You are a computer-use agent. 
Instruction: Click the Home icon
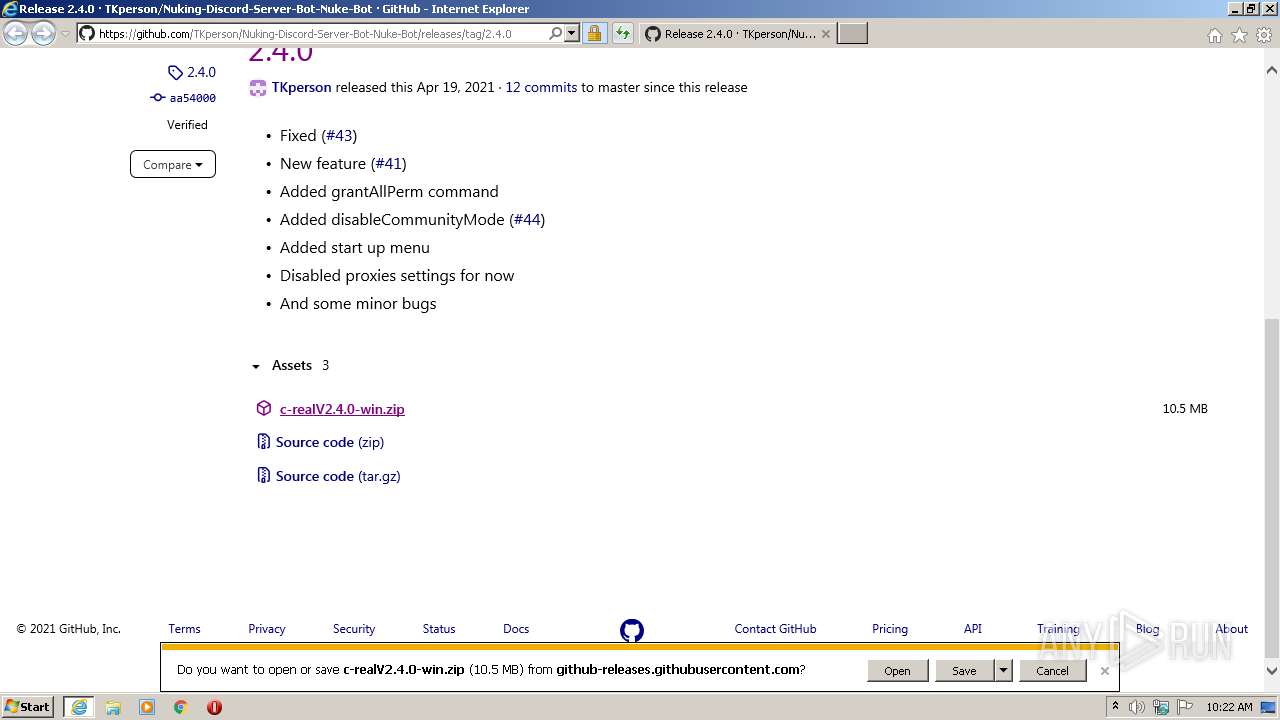point(1214,35)
